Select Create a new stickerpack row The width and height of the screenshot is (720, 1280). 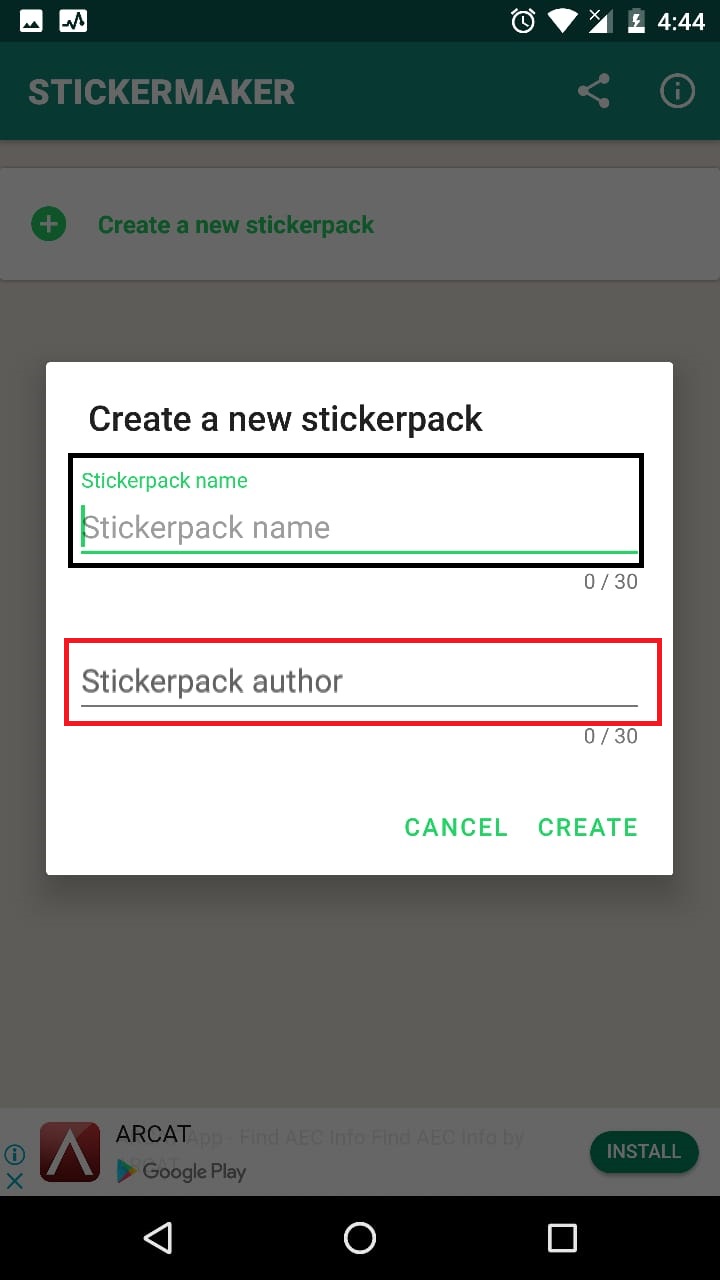click(360, 224)
